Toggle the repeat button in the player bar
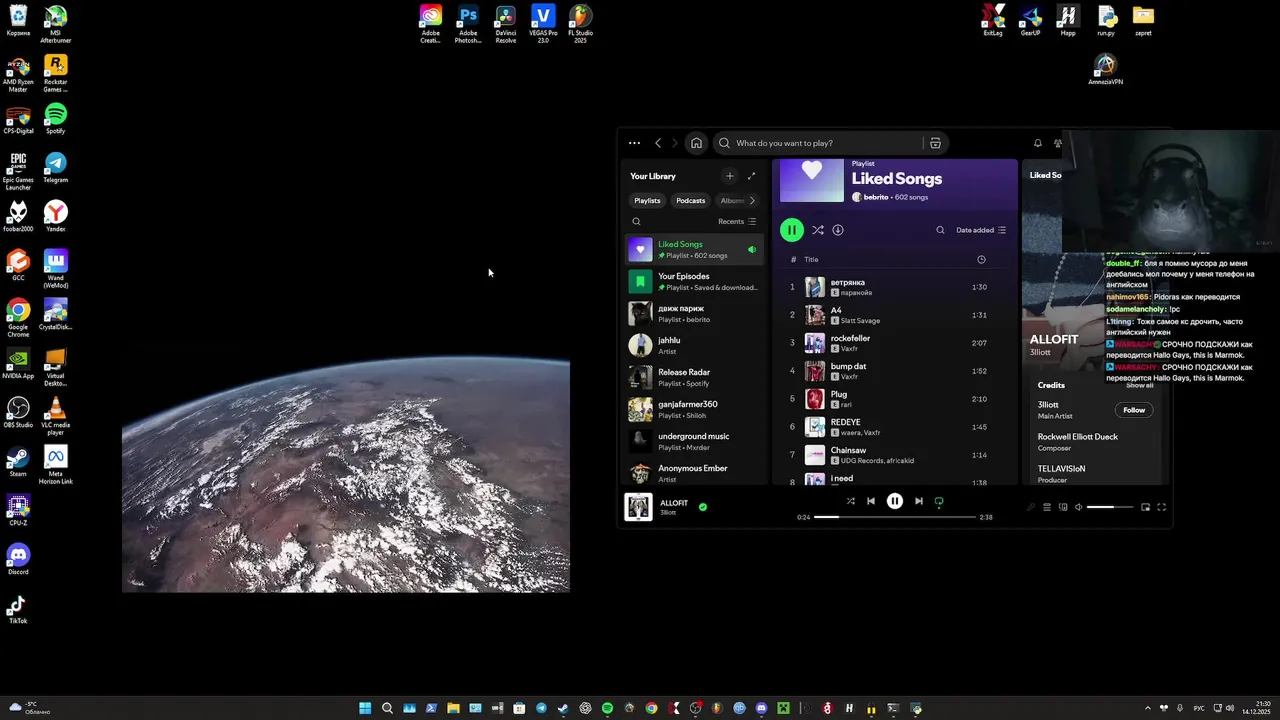Image resolution: width=1280 pixels, height=720 pixels. coord(939,502)
